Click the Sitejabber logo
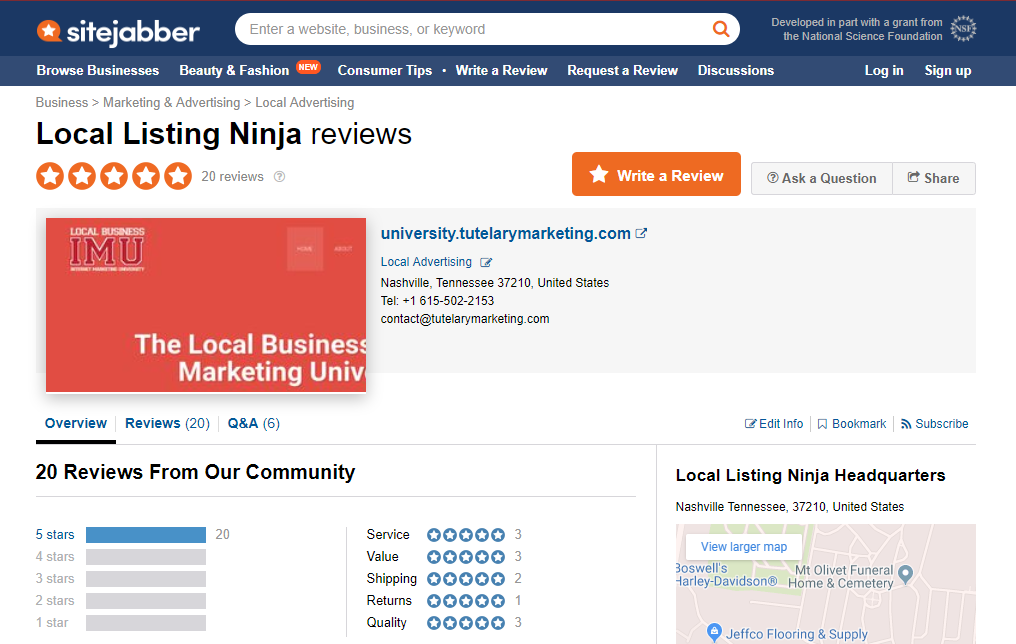1016x644 pixels. click(118, 31)
